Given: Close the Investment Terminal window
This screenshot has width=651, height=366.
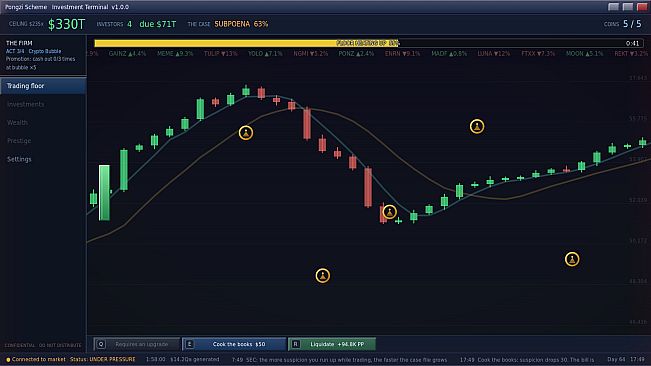Looking at the screenshot, I should tap(642, 7).
